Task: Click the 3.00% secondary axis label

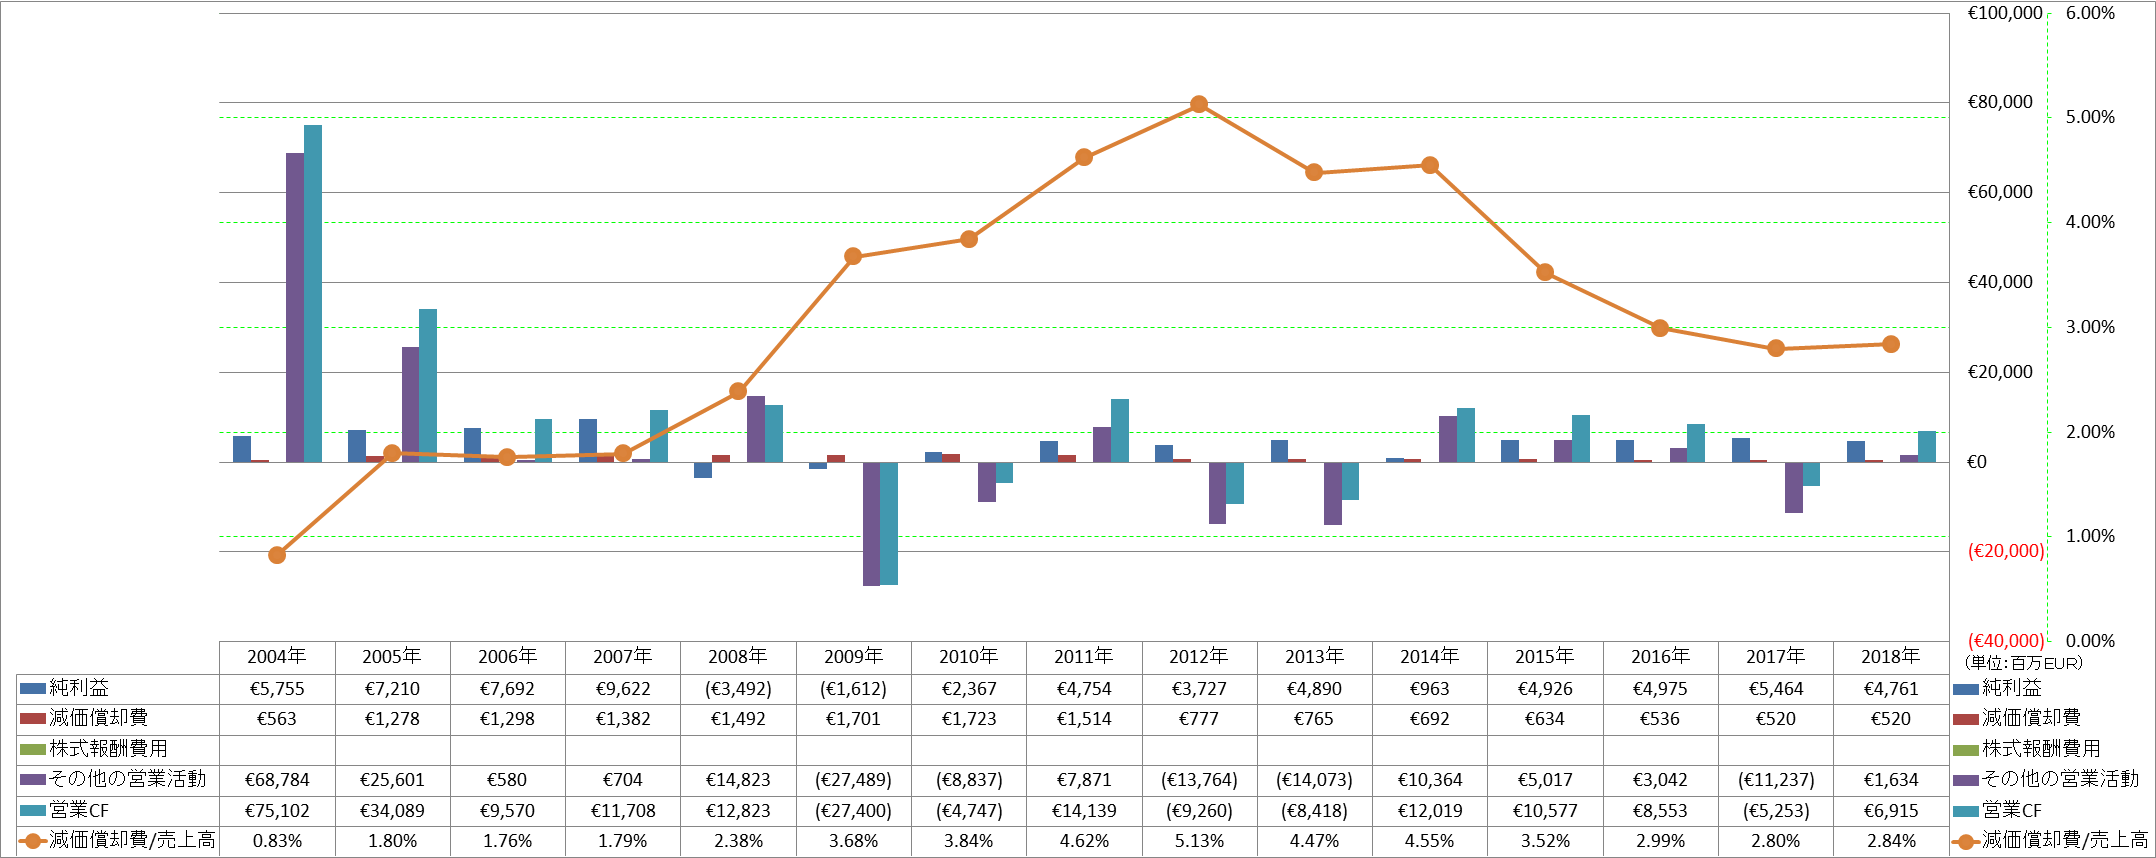Action: pyautogui.click(x=2090, y=327)
